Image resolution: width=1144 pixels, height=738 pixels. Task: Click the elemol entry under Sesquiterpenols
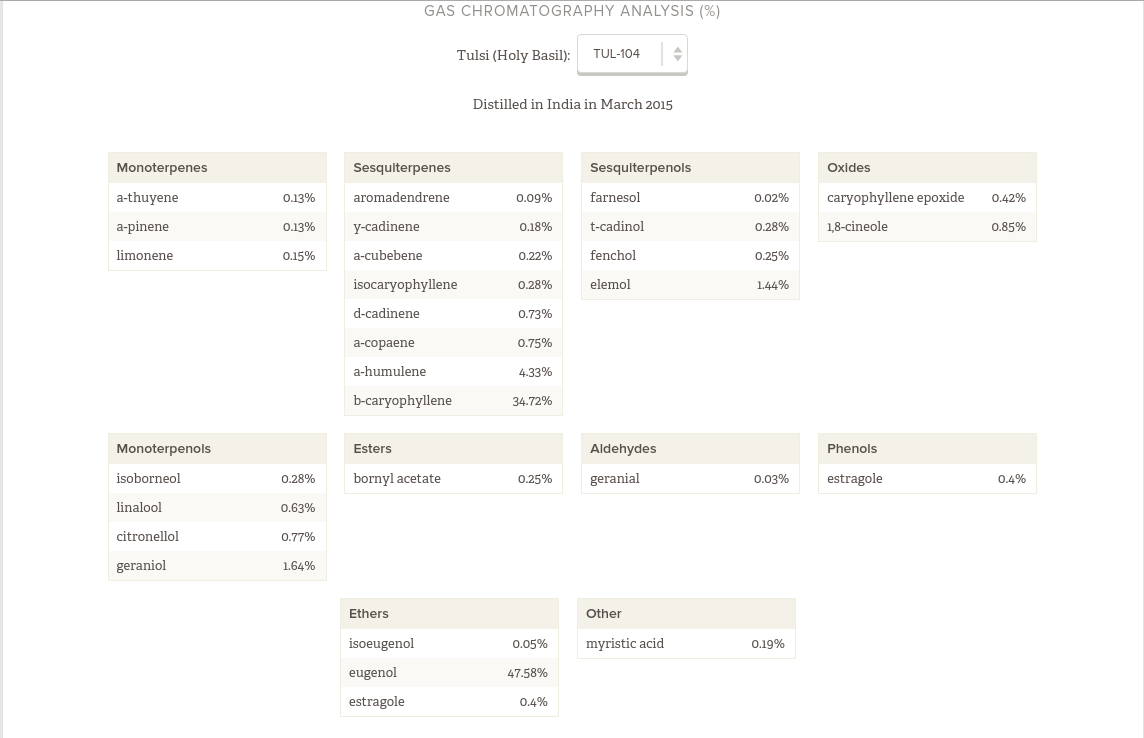pyautogui.click(x=690, y=285)
